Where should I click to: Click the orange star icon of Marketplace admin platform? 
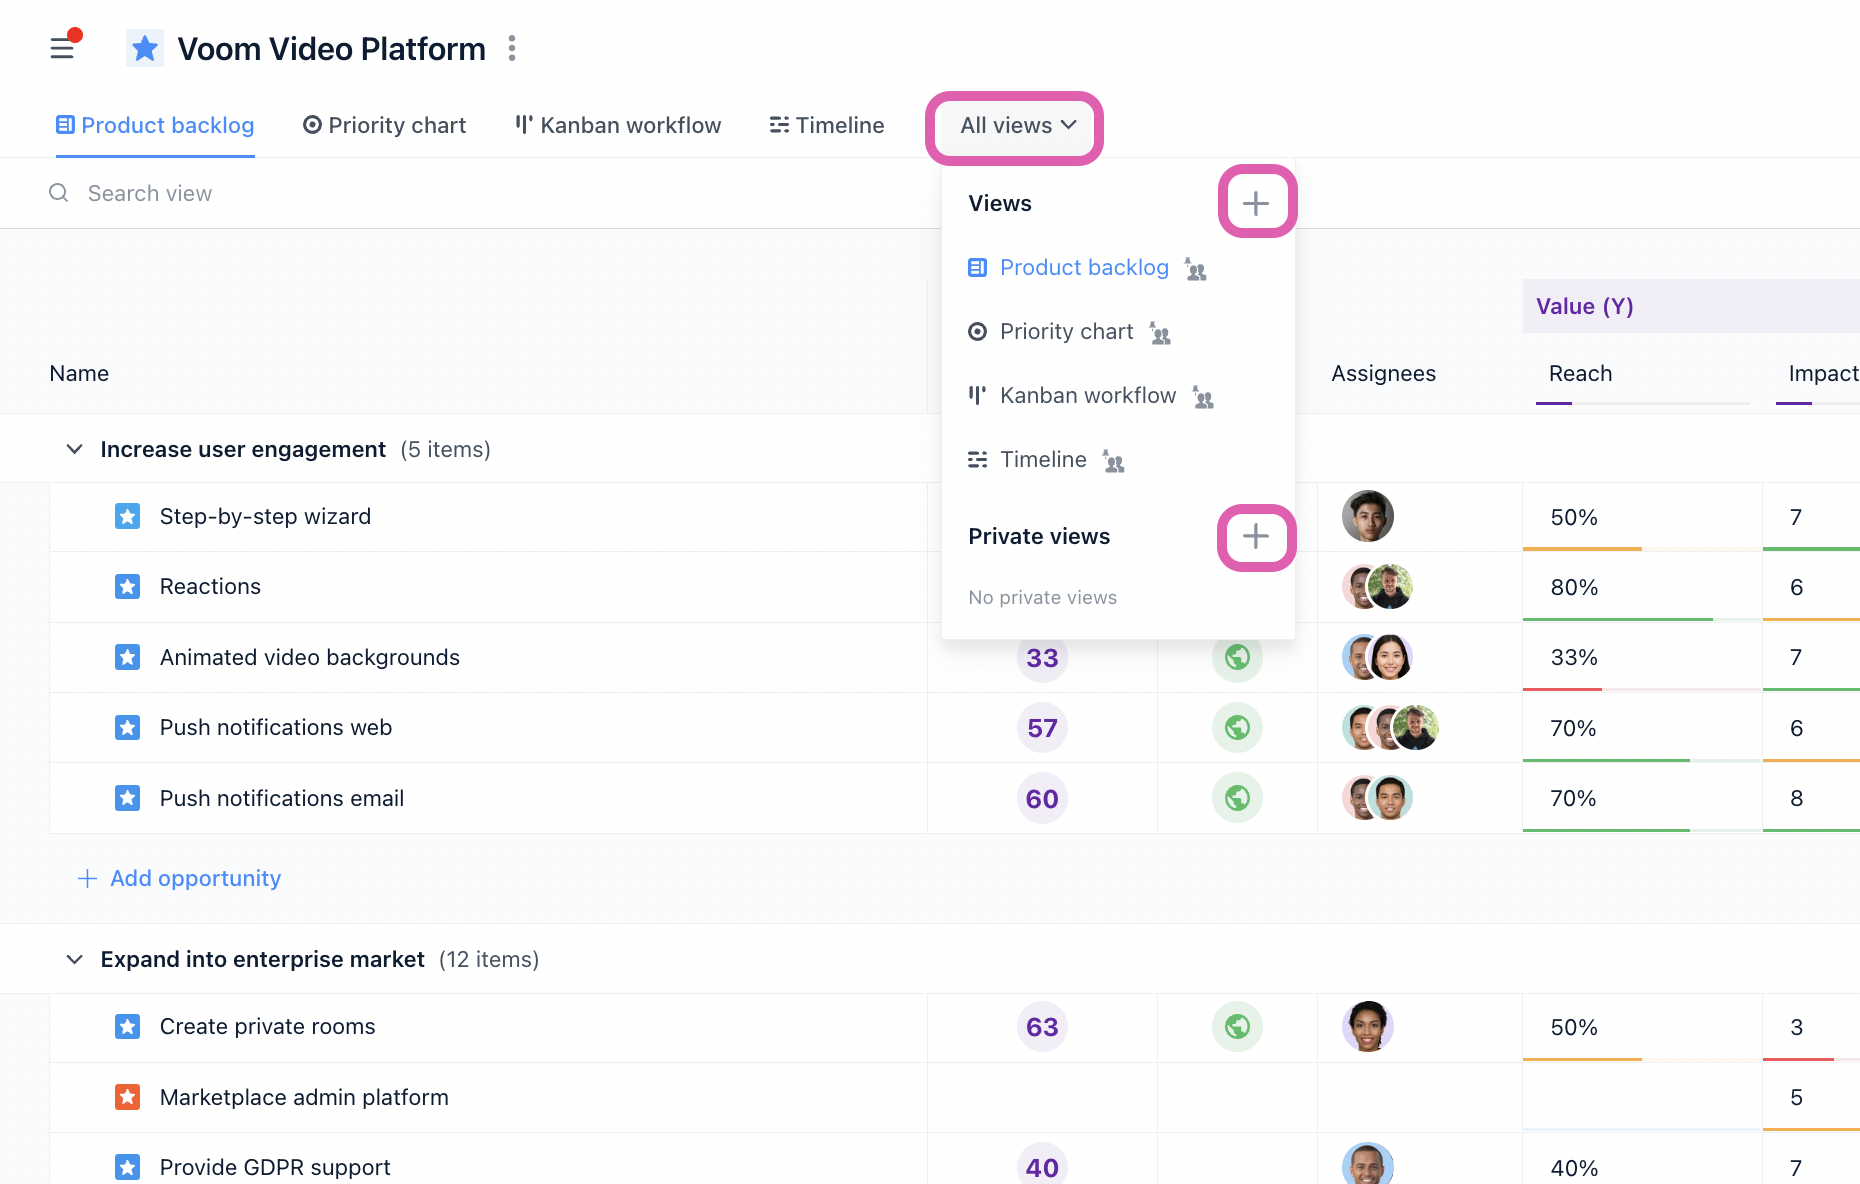coord(127,1097)
